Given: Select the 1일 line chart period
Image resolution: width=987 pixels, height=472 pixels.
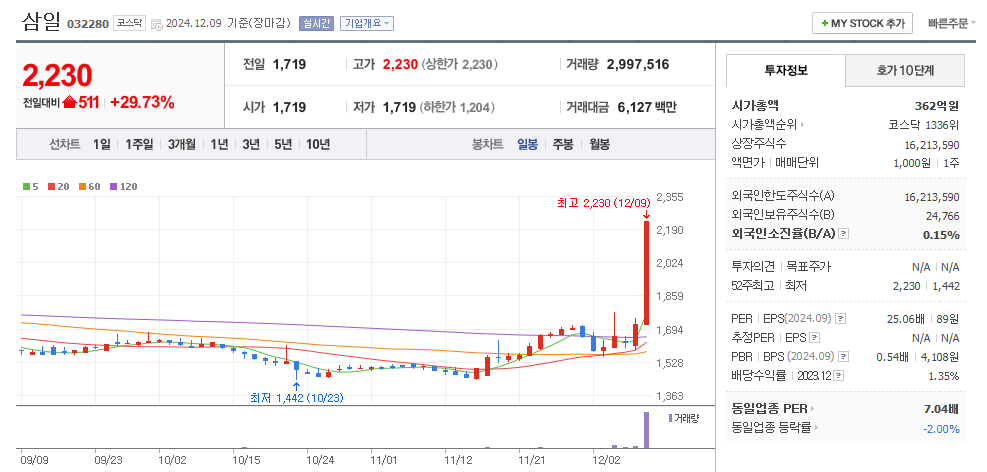Looking at the screenshot, I should [x=101, y=144].
